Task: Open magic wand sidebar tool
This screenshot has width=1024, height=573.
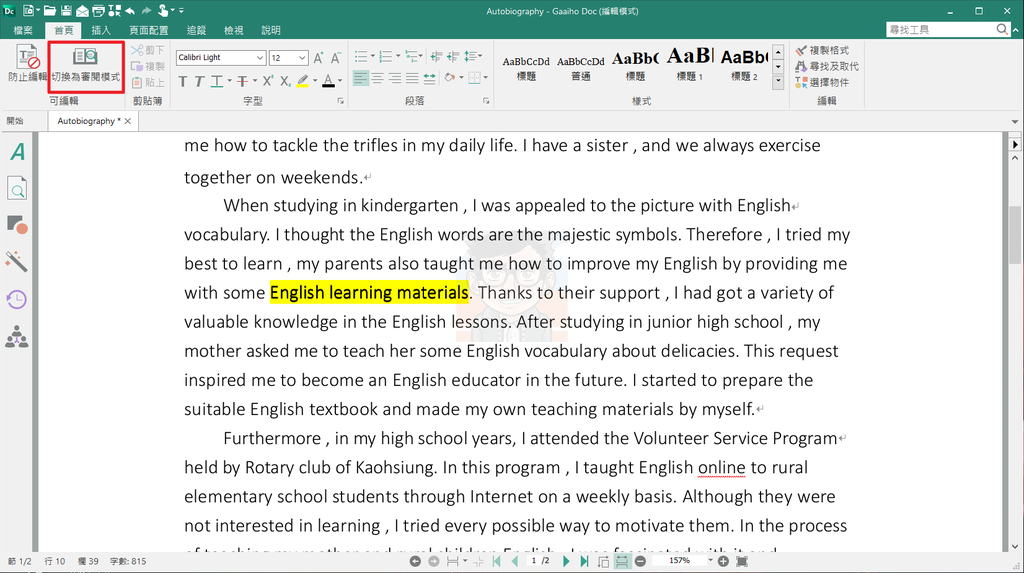Action: pyautogui.click(x=16, y=261)
